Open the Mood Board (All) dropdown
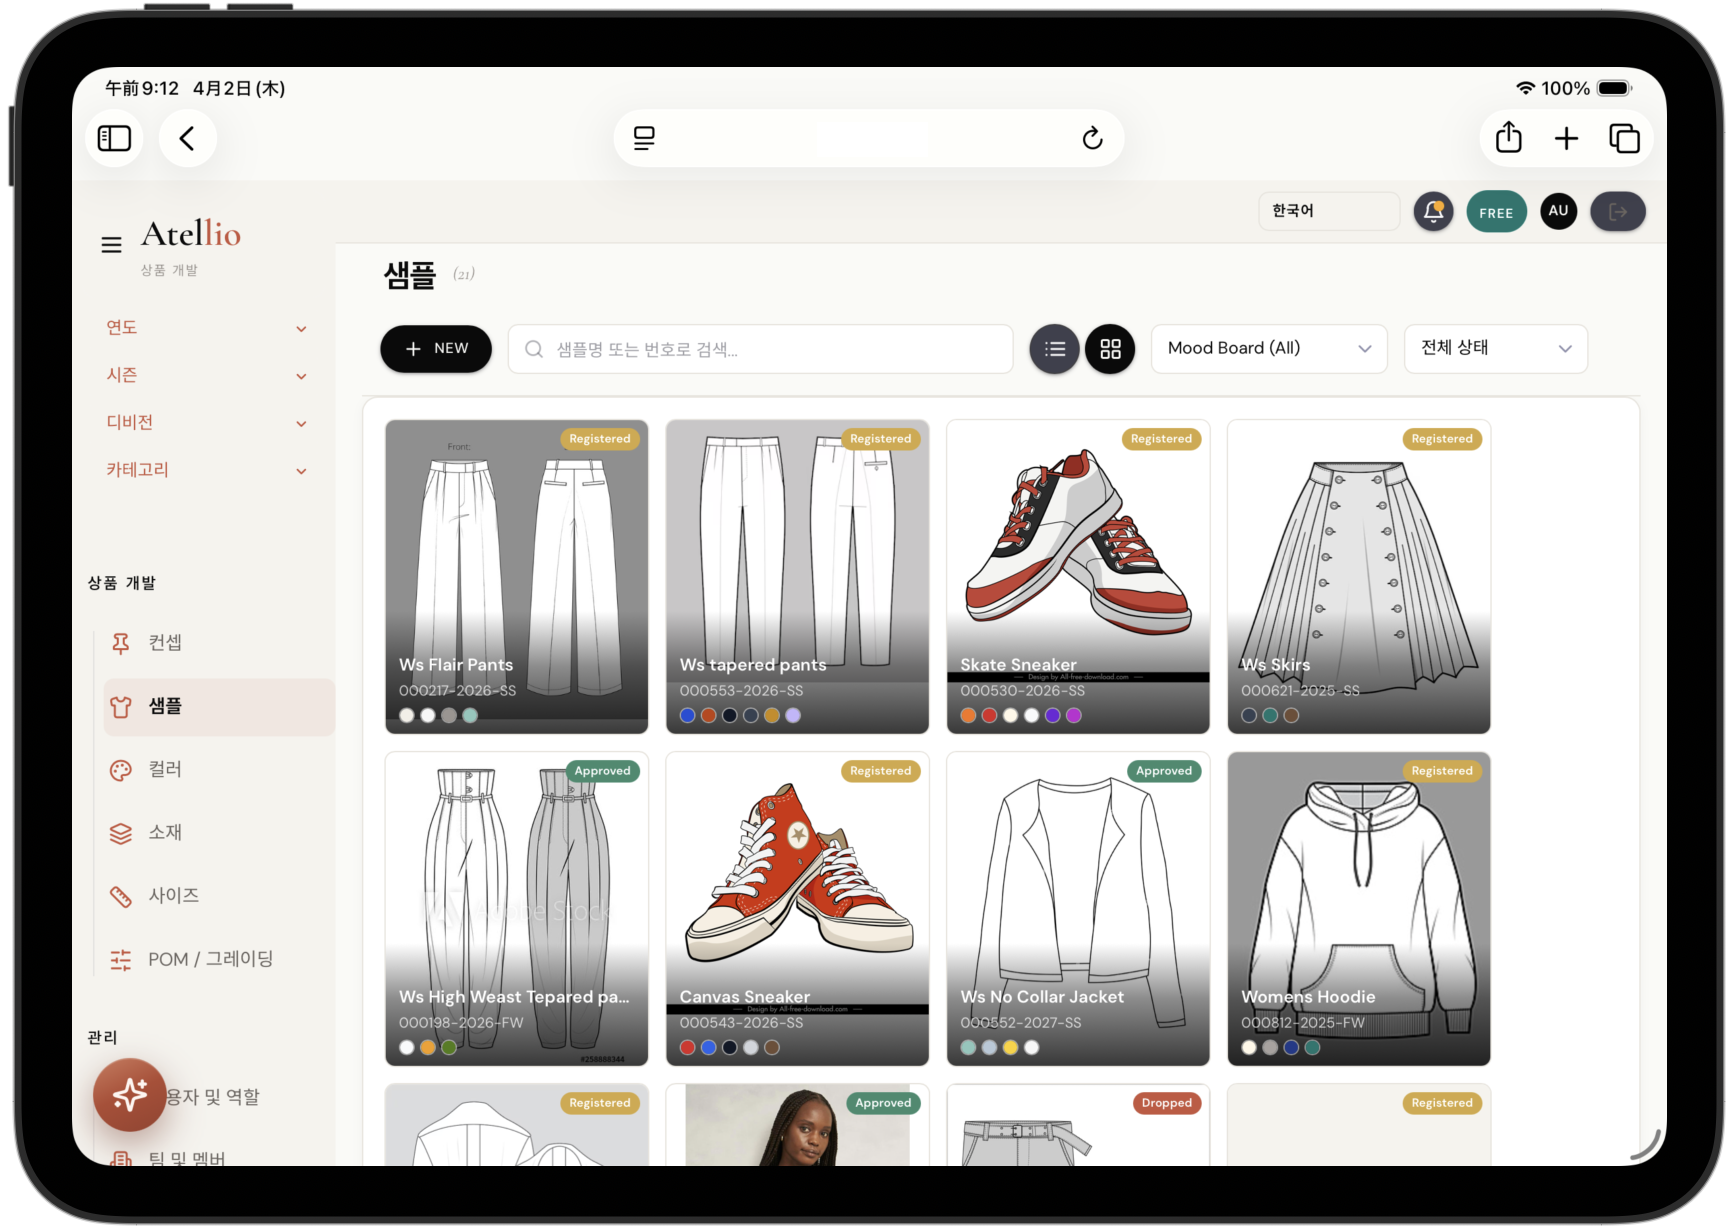Image resolution: width=1729 pixels, height=1229 pixels. (1268, 348)
